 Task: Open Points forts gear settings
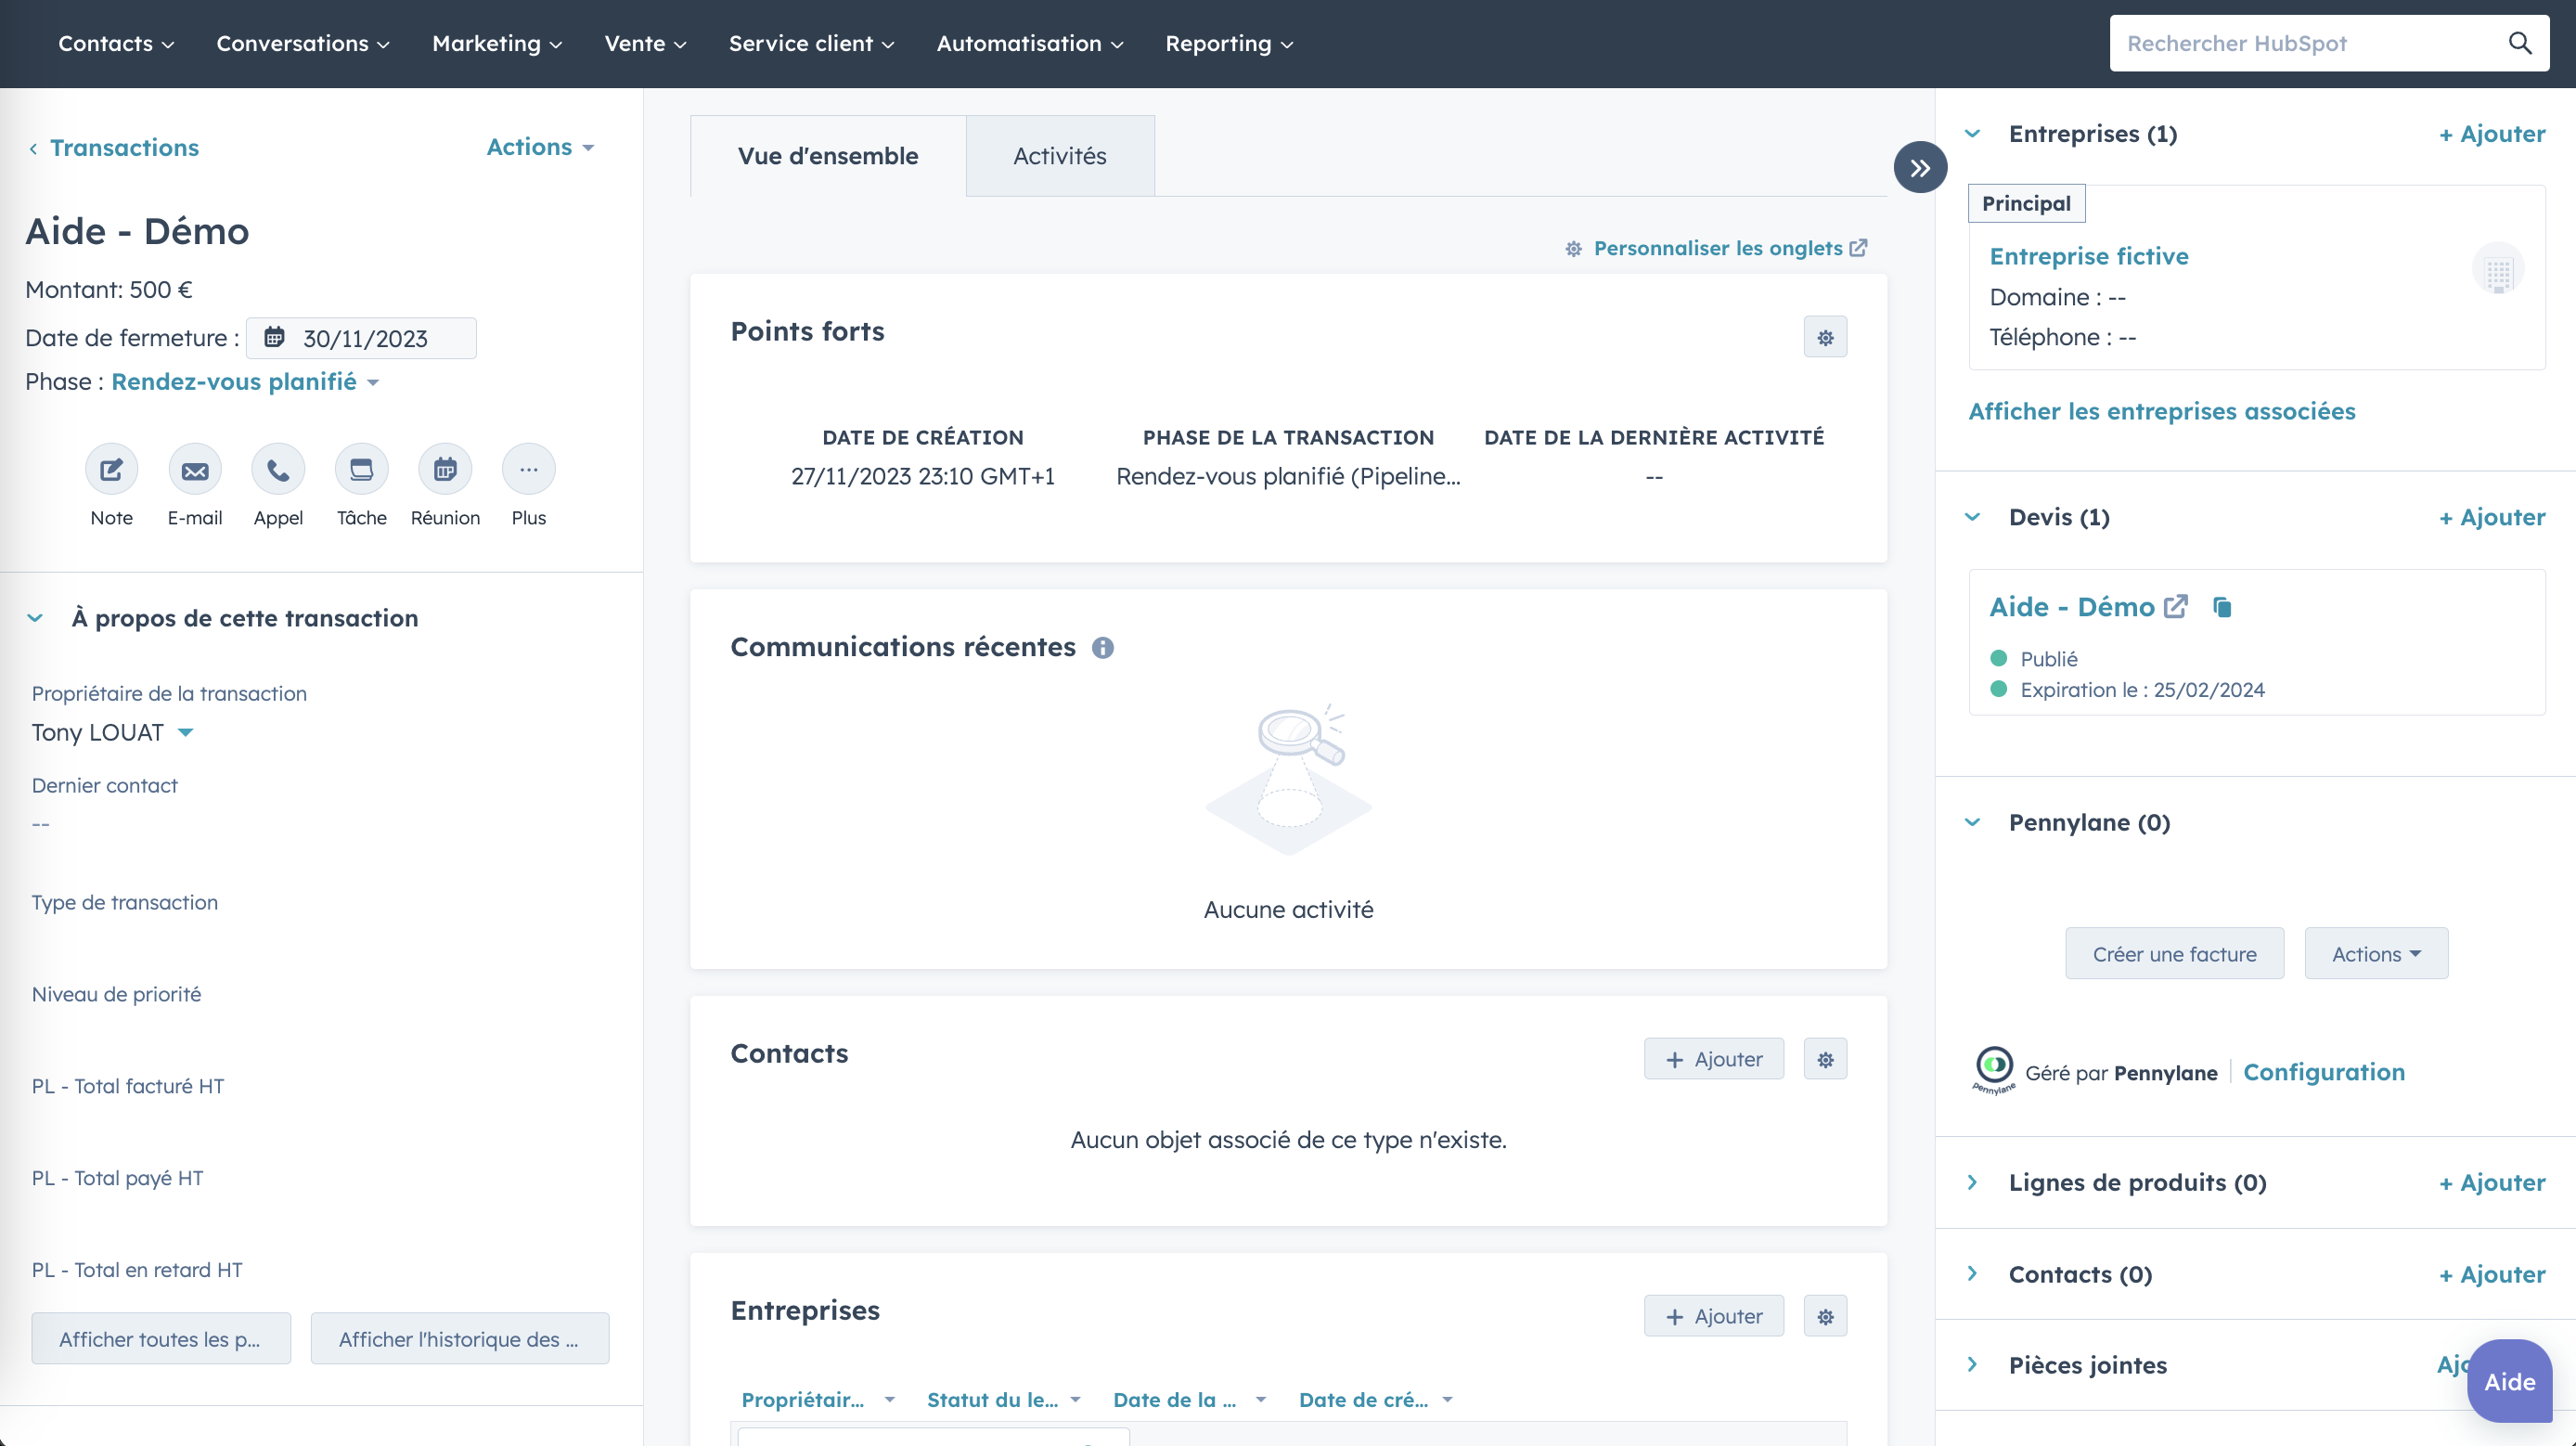(1825, 337)
